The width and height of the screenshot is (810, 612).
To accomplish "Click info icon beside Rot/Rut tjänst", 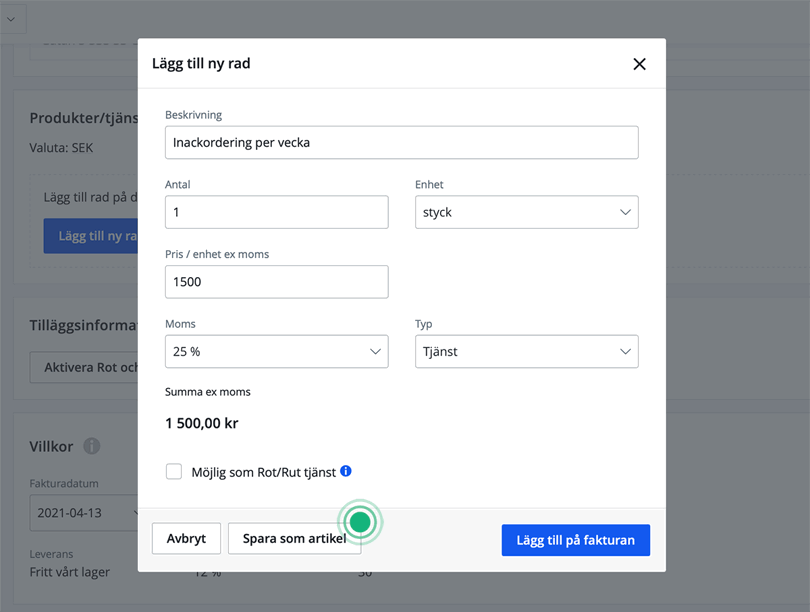I will click(346, 471).
